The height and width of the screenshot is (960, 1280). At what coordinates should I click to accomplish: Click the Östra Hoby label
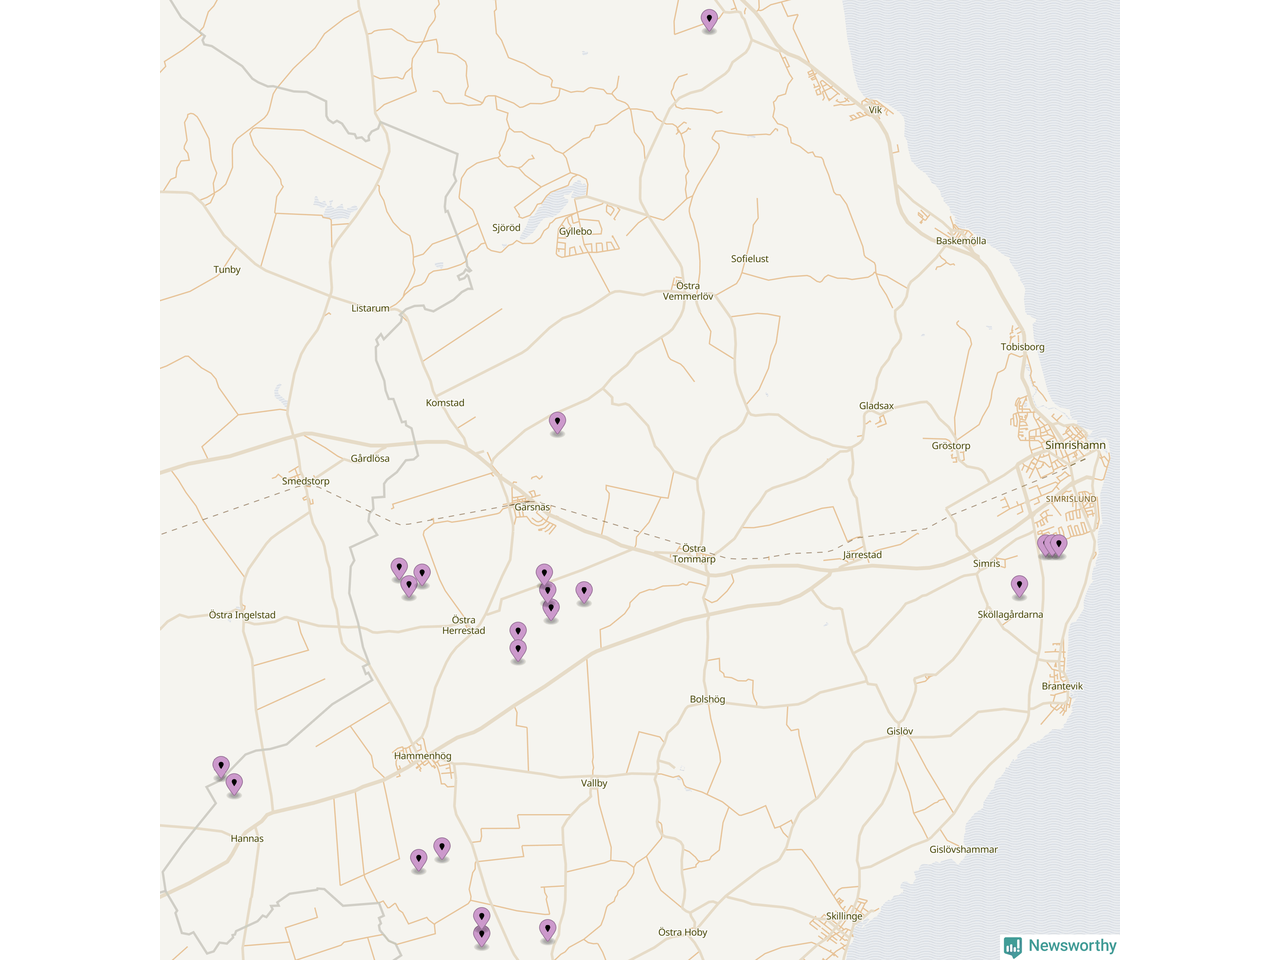[x=683, y=932]
